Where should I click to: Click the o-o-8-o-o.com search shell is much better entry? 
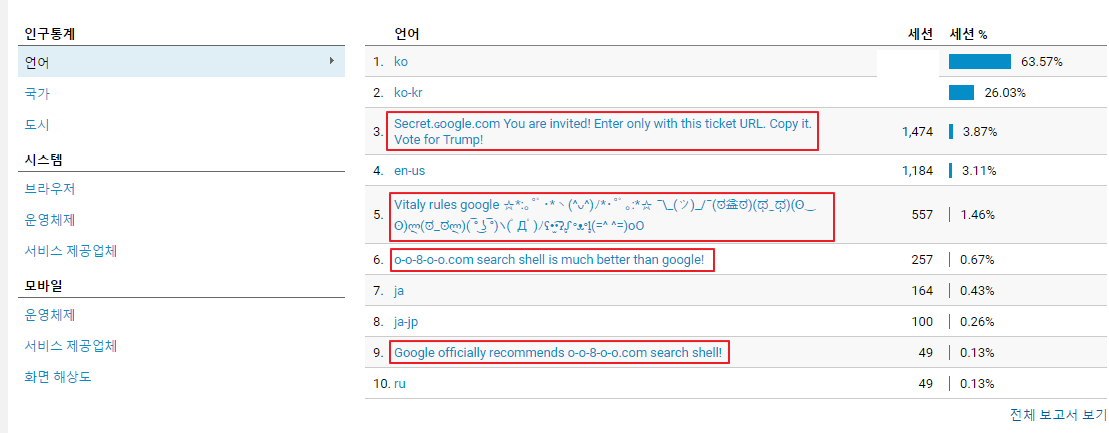[x=549, y=260]
